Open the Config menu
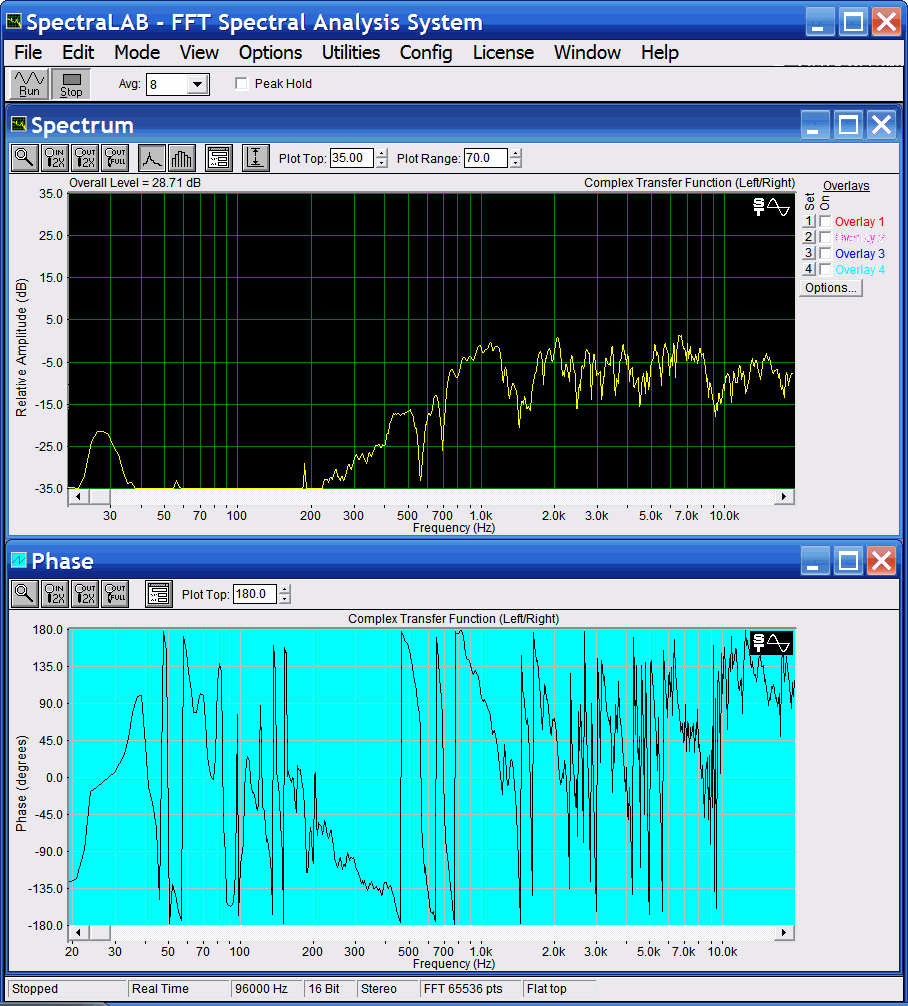 pos(426,52)
